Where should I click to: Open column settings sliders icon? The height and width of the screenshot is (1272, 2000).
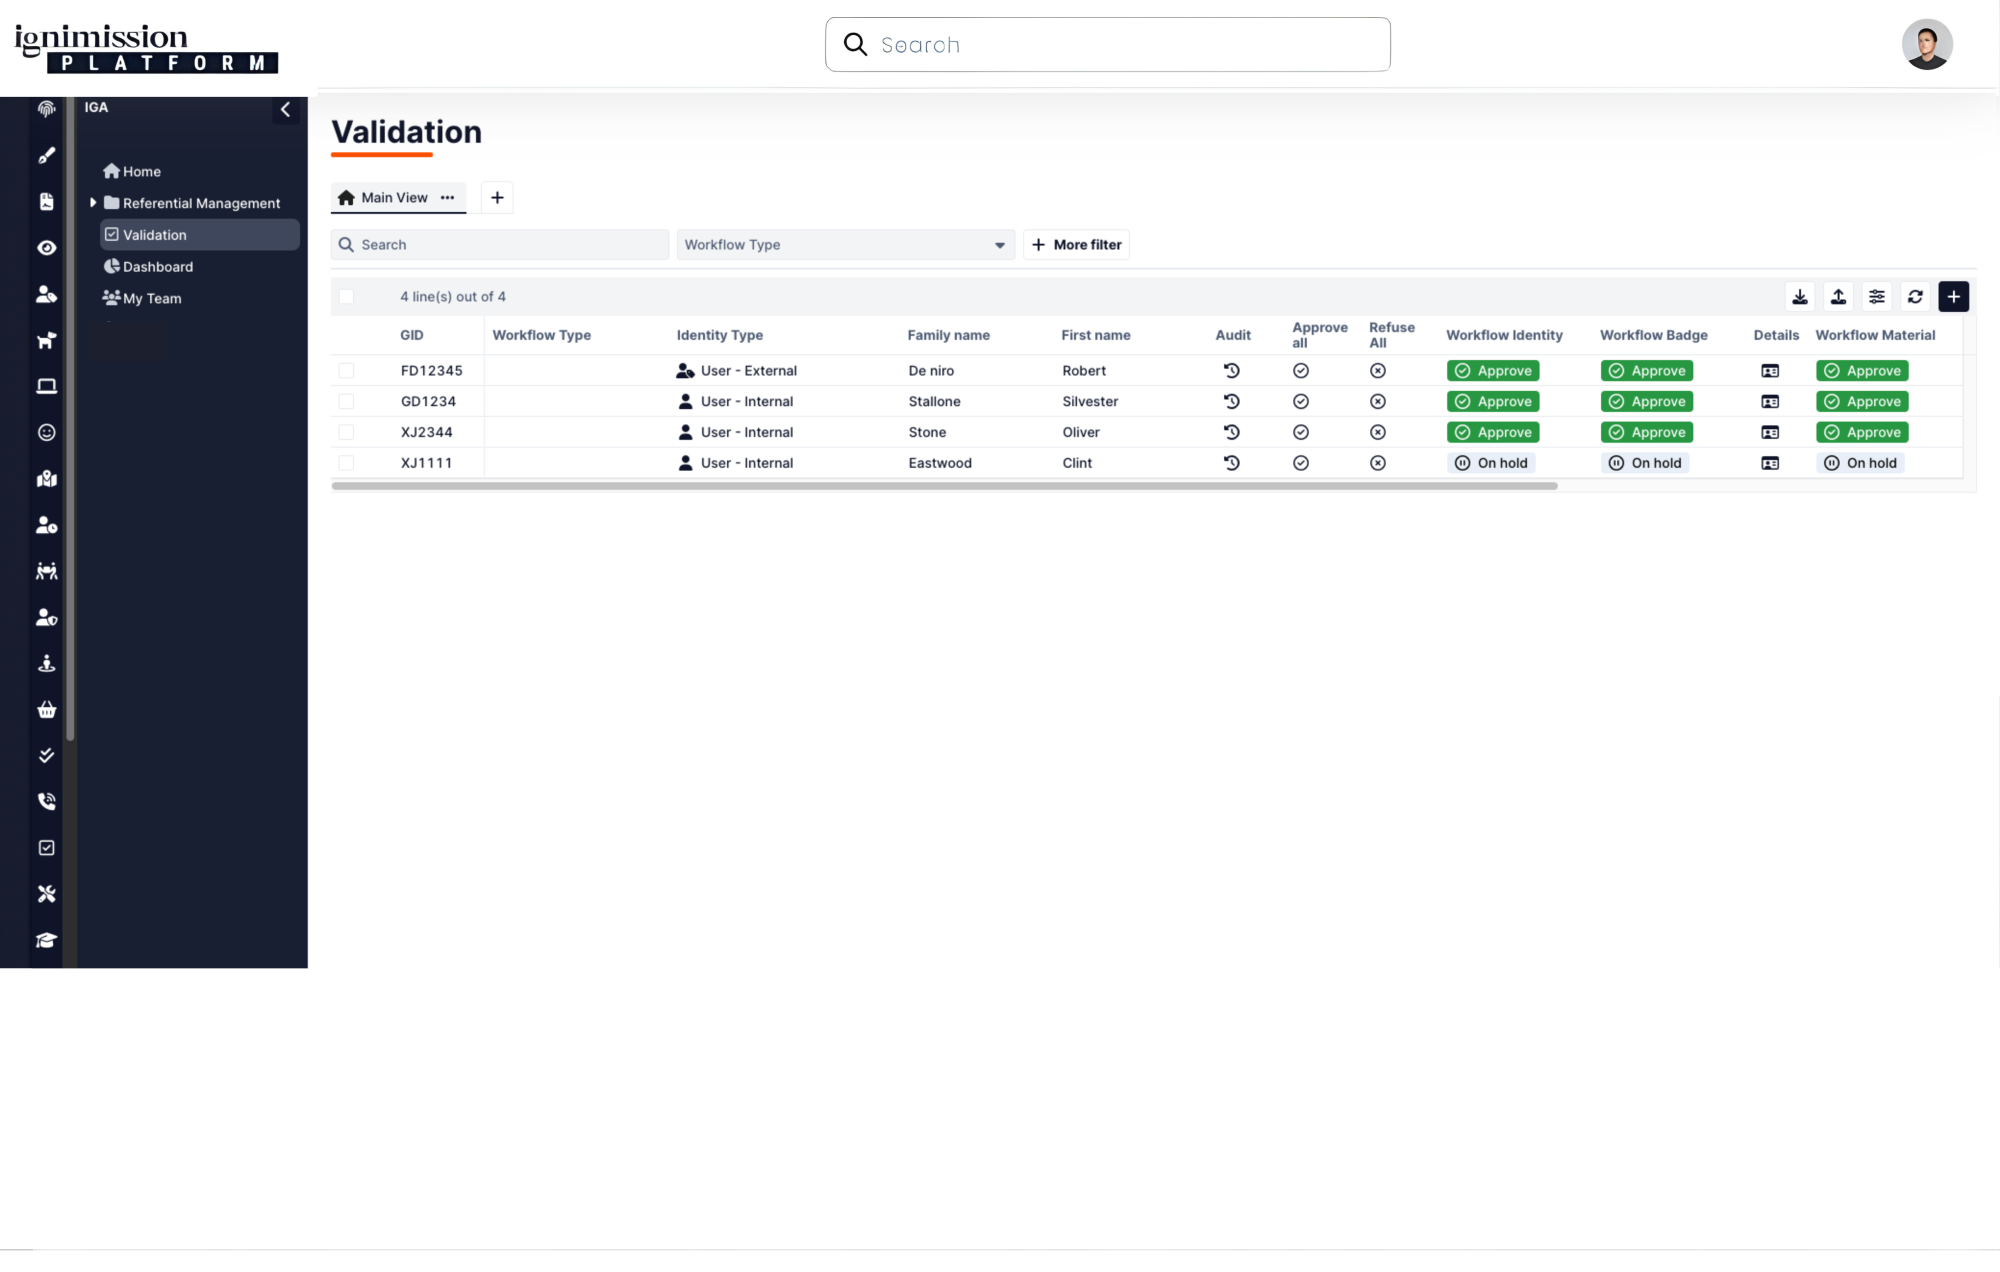[1877, 297]
